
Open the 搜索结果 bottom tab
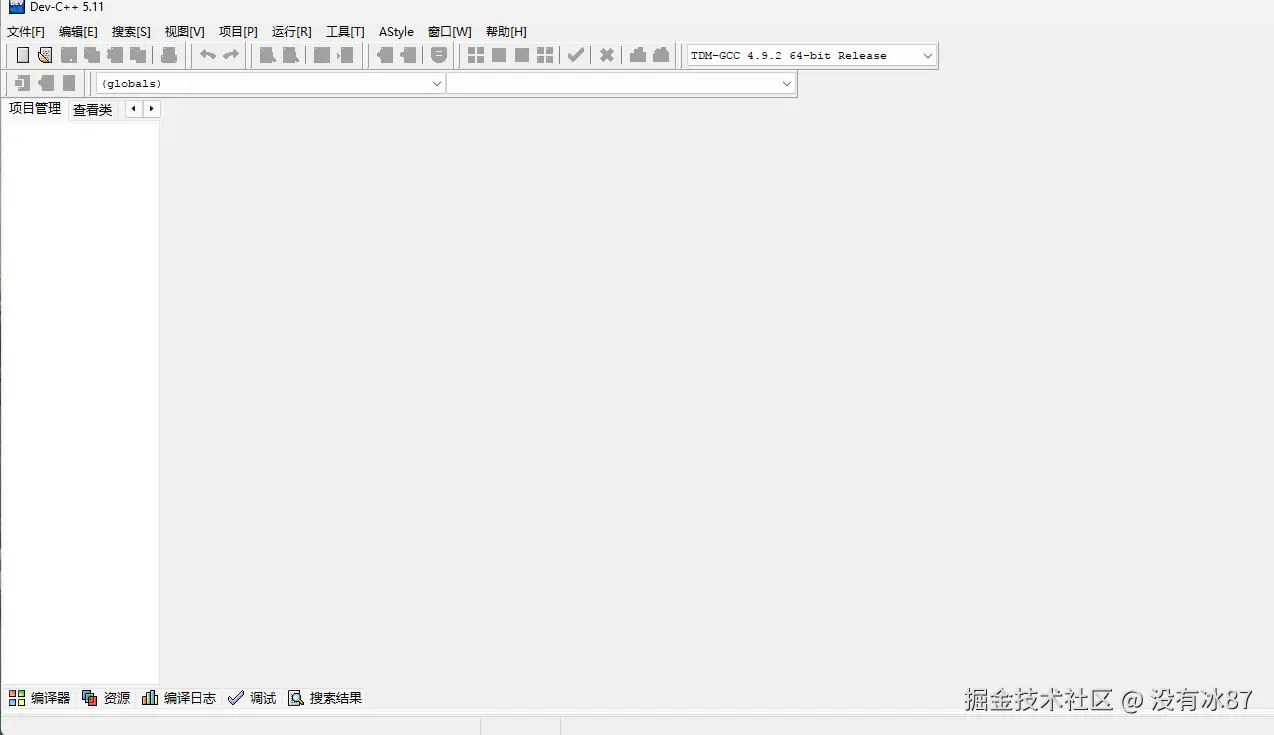pyautogui.click(x=325, y=698)
